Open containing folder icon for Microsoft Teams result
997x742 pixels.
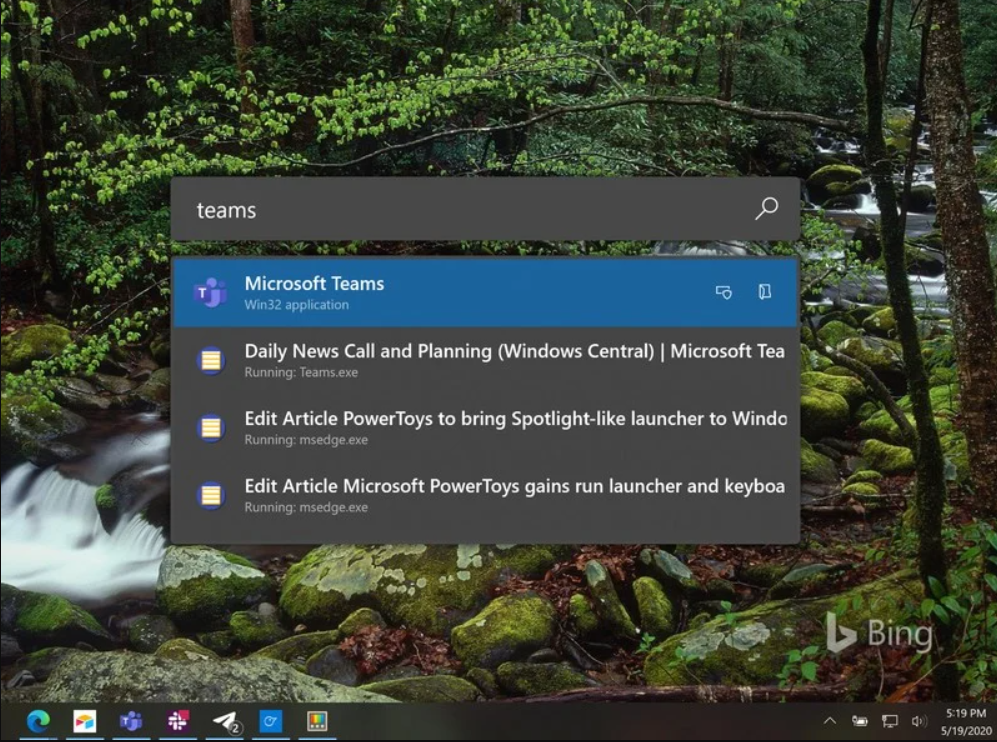pyautogui.click(x=764, y=292)
